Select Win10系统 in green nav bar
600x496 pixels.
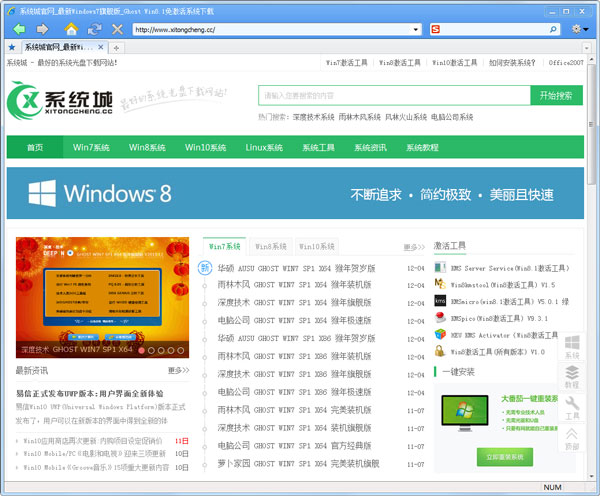pyautogui.click(x=205, y=147)
